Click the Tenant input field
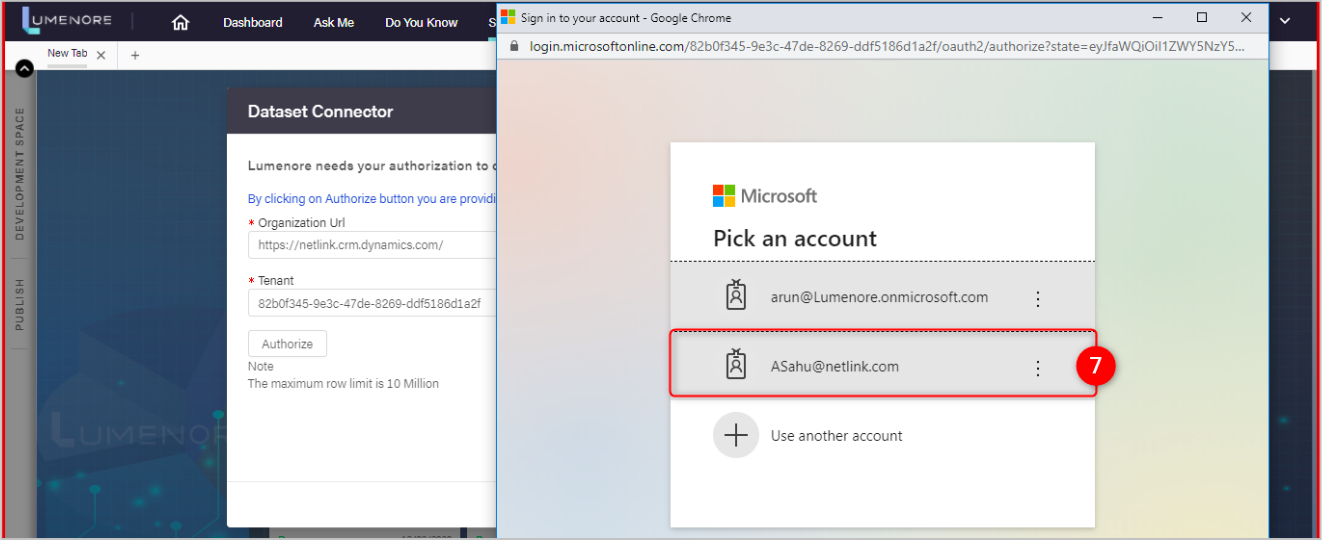1322x541 pixels. (x=371, y=303)
